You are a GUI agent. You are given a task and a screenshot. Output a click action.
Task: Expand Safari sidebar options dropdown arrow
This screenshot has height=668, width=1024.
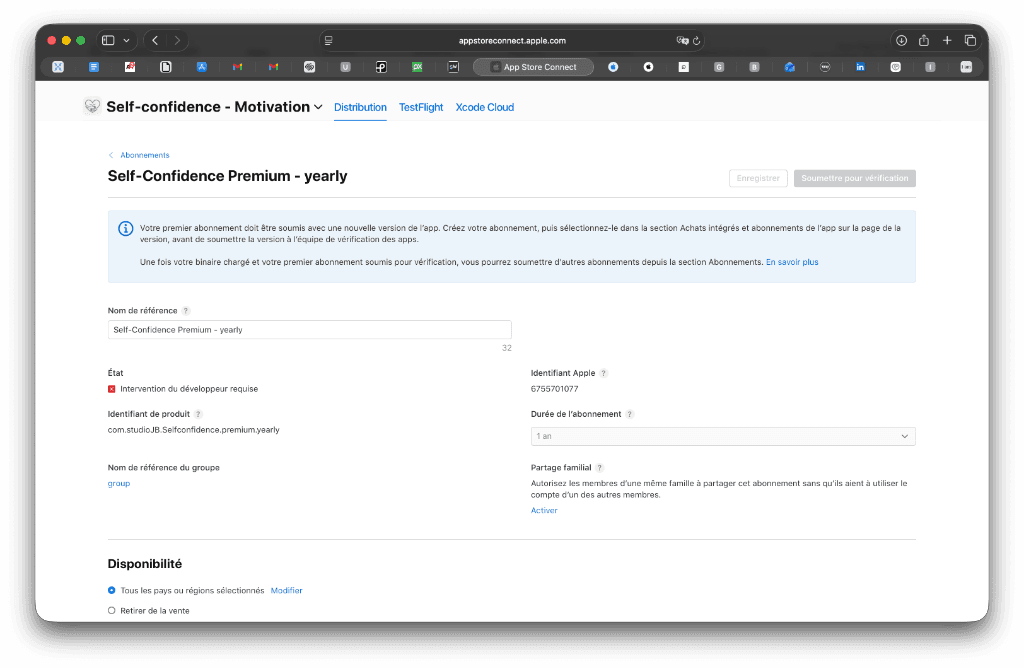click(x=126, y=41)
